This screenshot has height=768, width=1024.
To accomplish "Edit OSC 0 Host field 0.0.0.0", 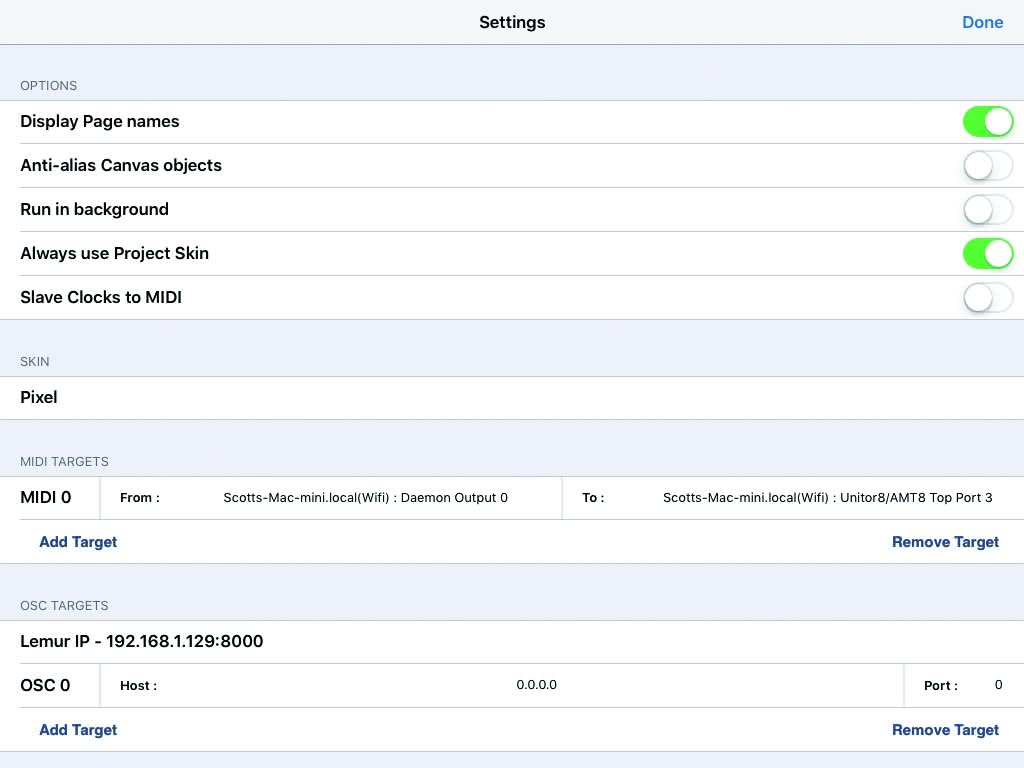I will pyautogui.click(x=502, y=685).
